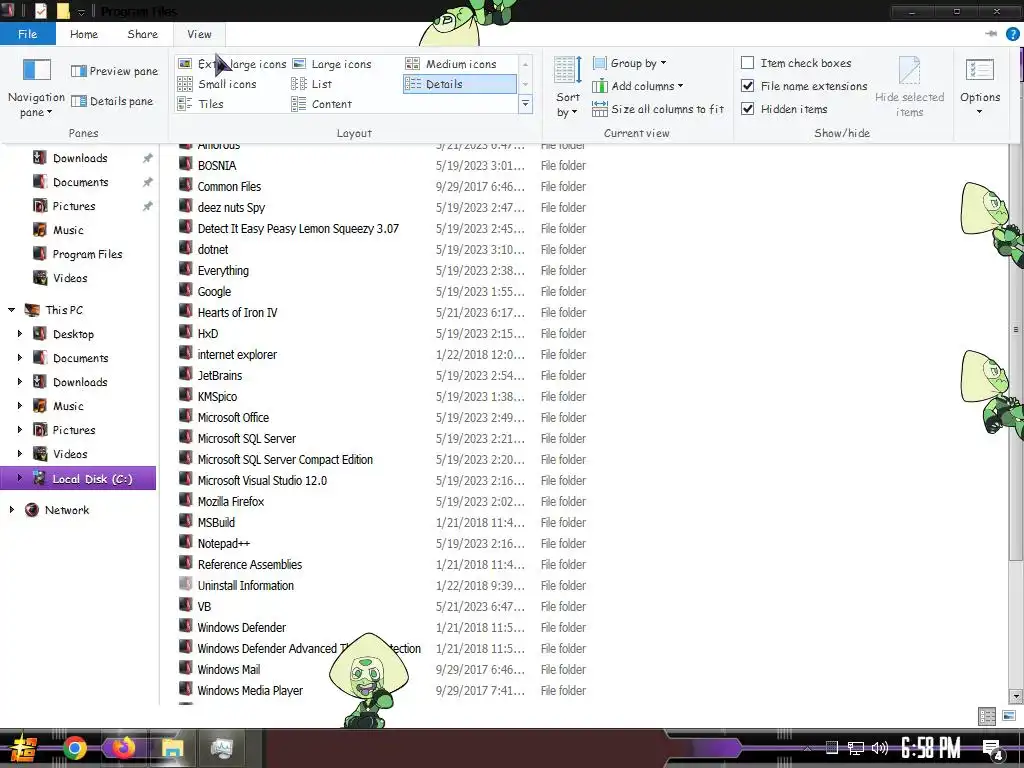
Task: Select the Uninstall Information folder
Action: point(246,585)
